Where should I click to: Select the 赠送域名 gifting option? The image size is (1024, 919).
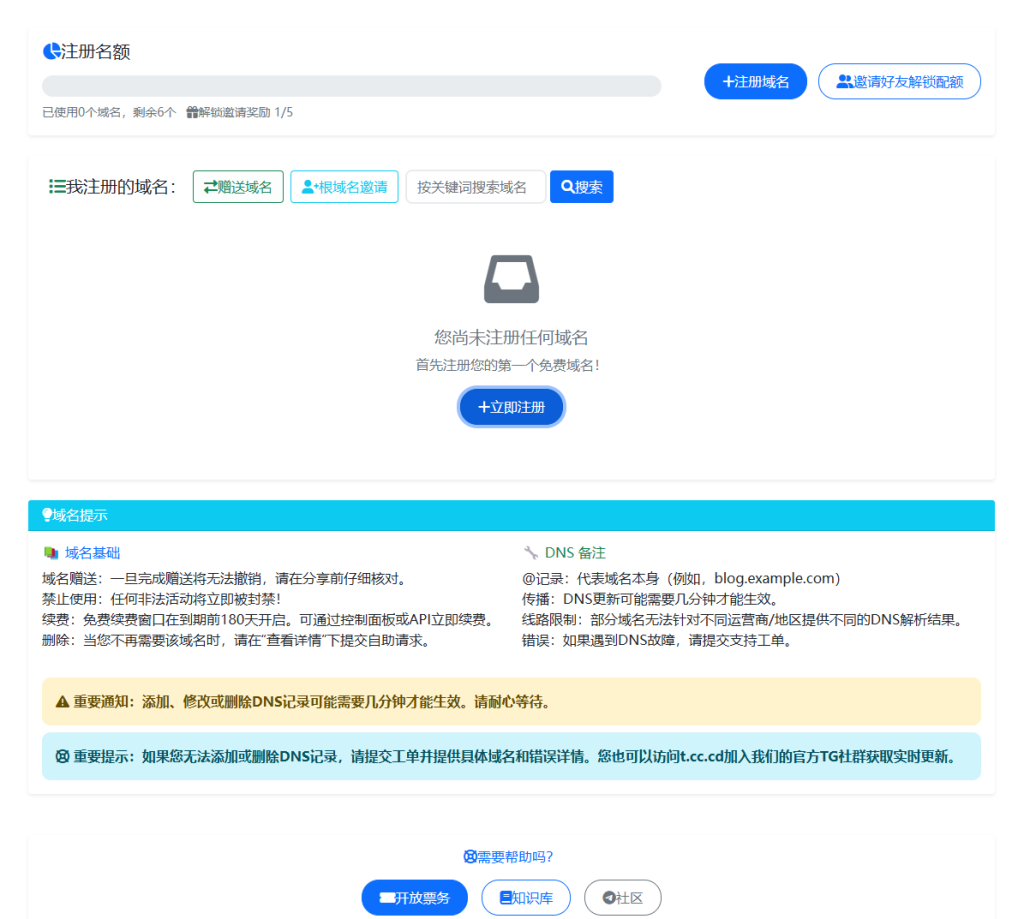237,186
